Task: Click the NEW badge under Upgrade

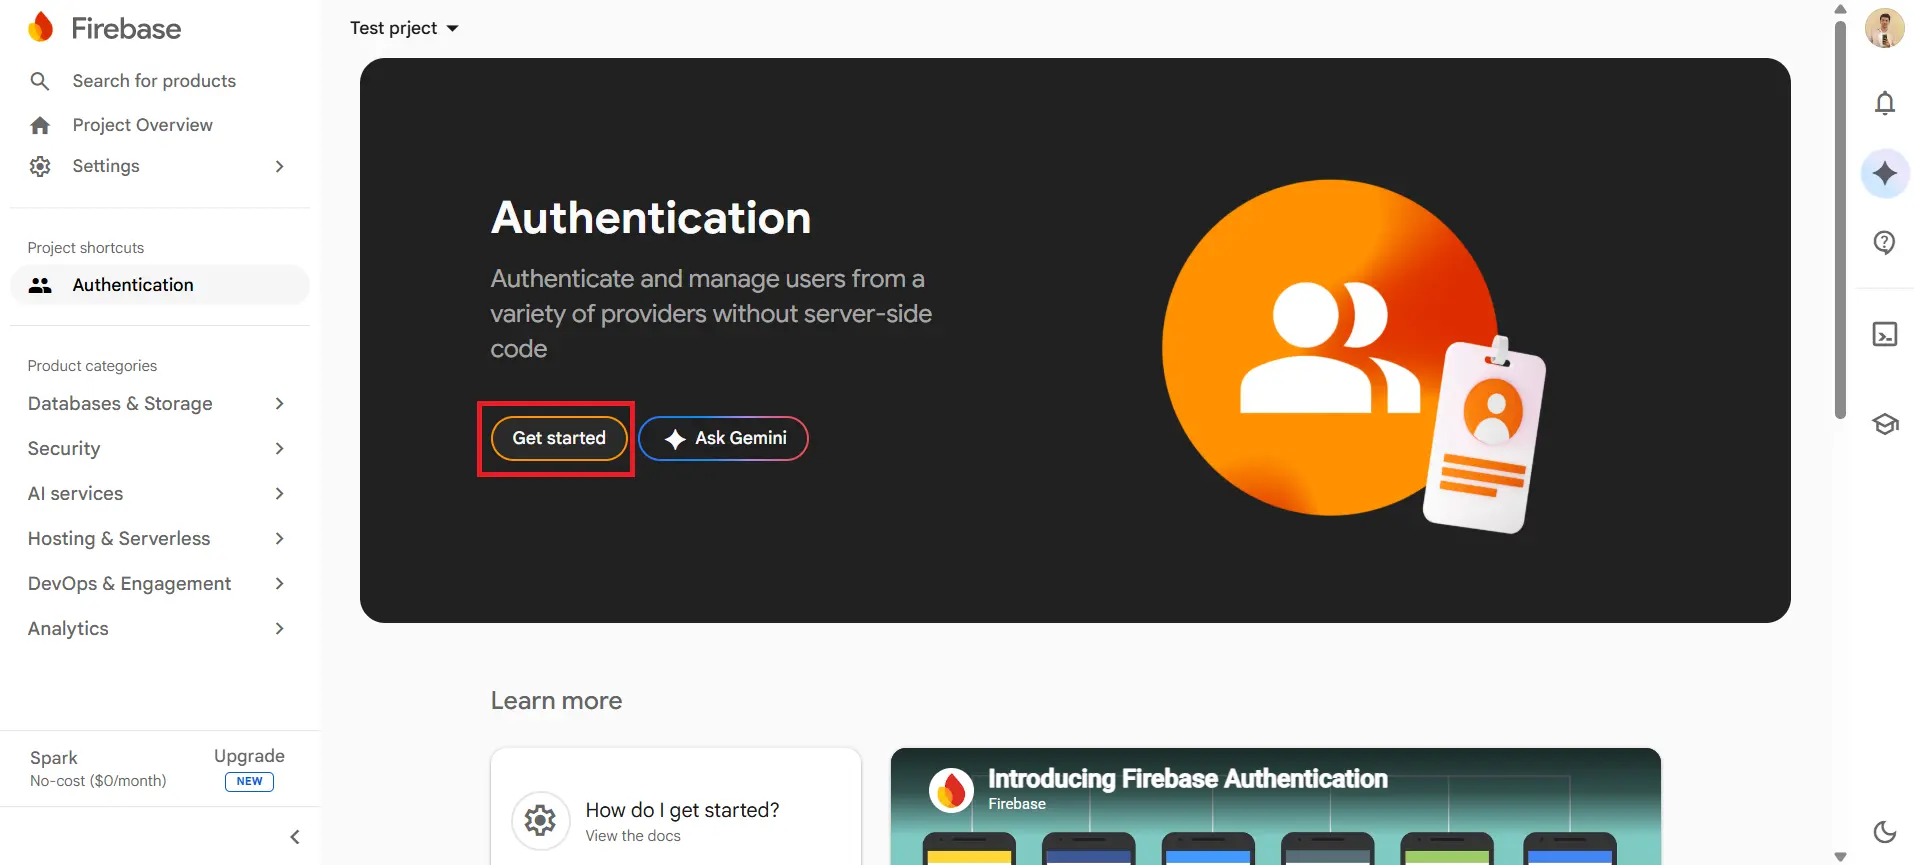Action: click(250, 782)
